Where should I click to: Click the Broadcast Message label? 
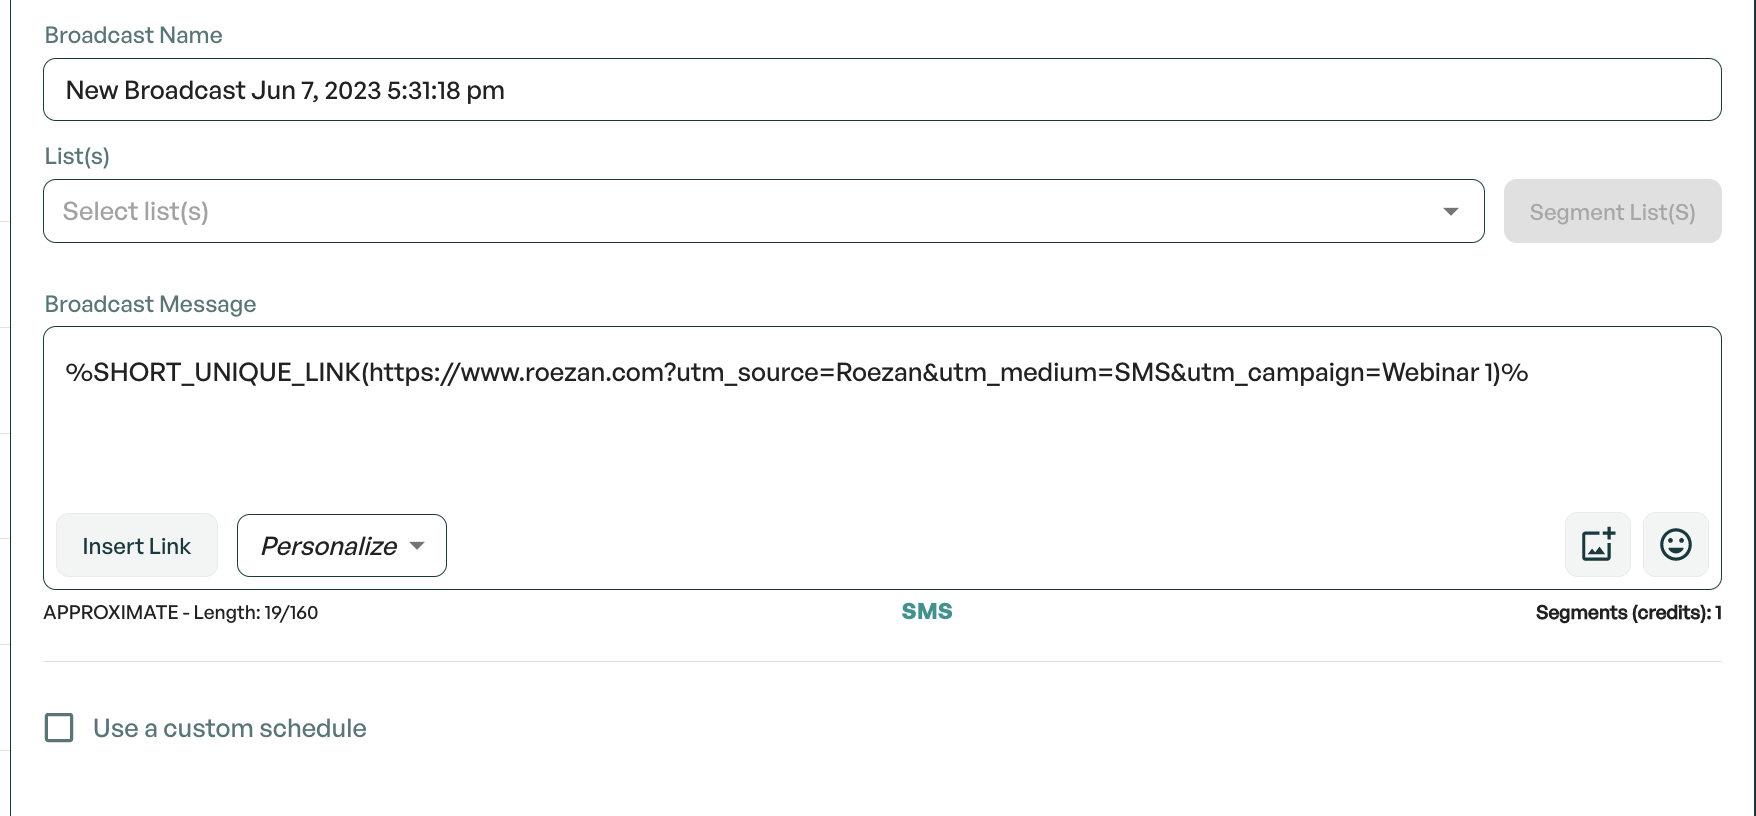click(x=151, y=304)
